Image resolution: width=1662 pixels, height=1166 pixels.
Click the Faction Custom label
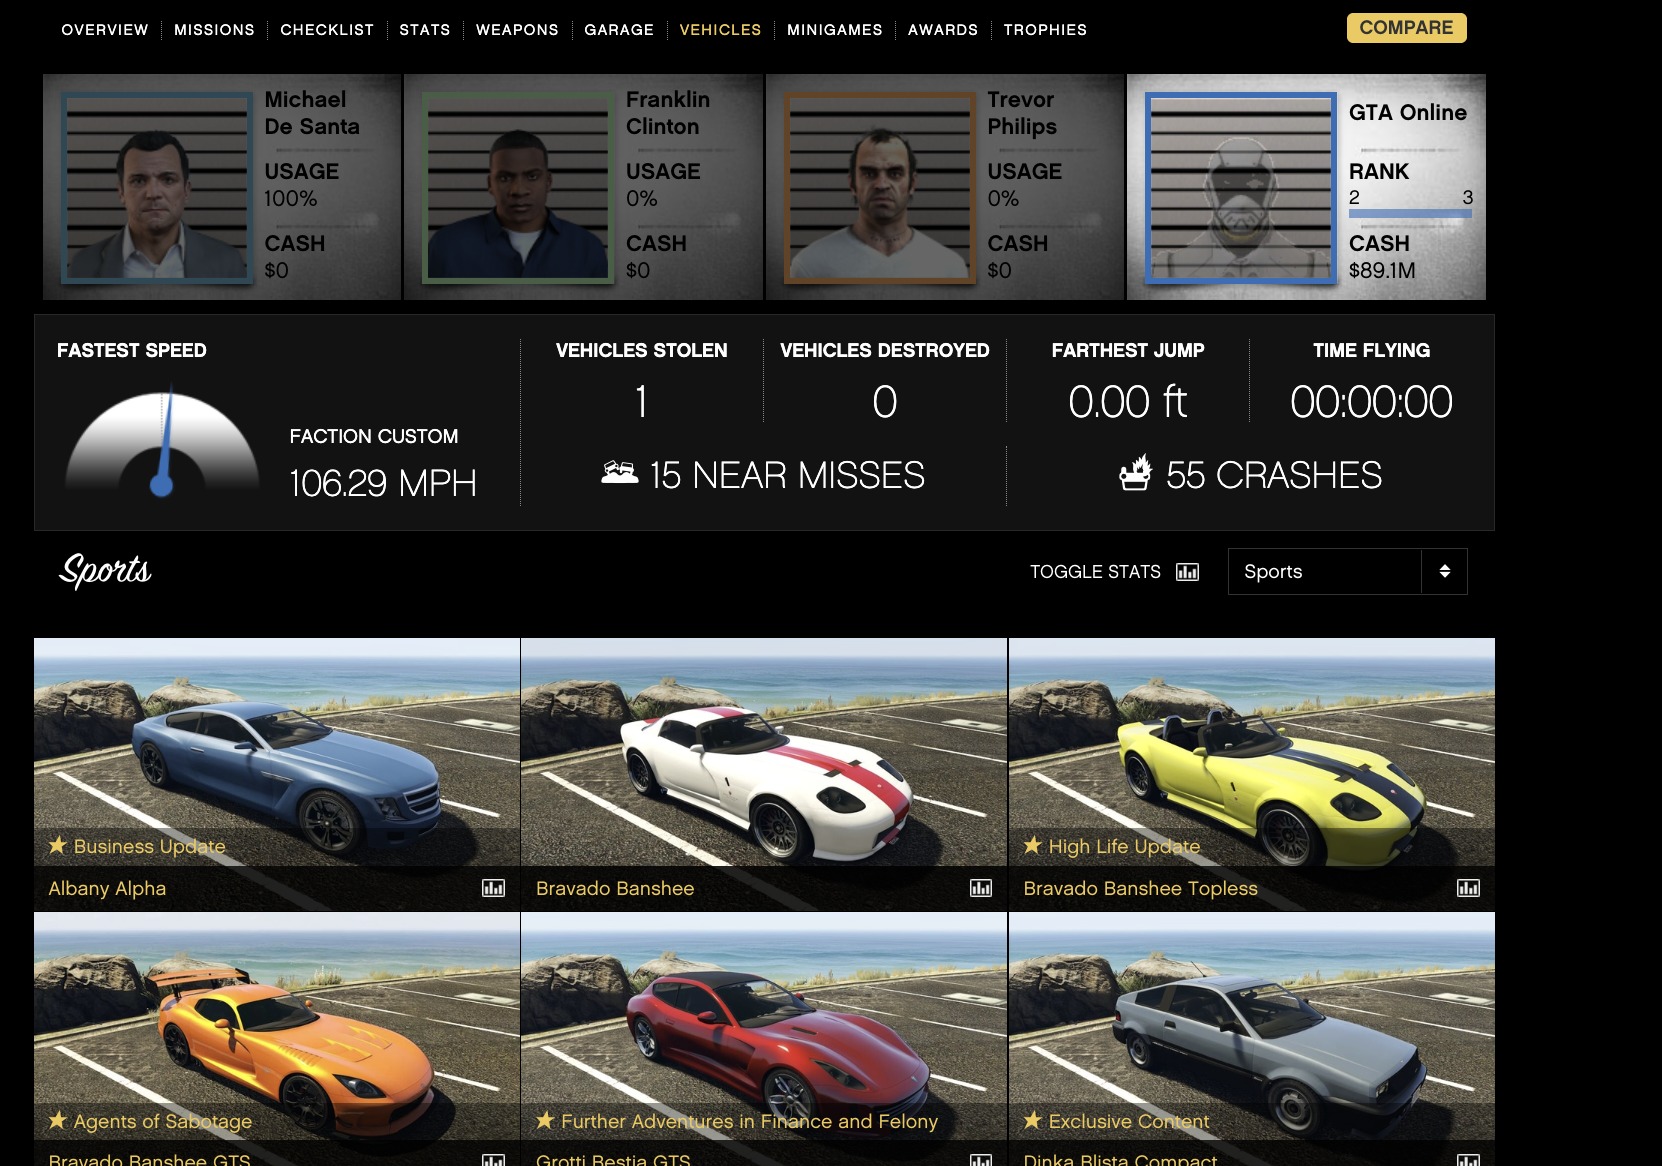[x=374, y=436]
